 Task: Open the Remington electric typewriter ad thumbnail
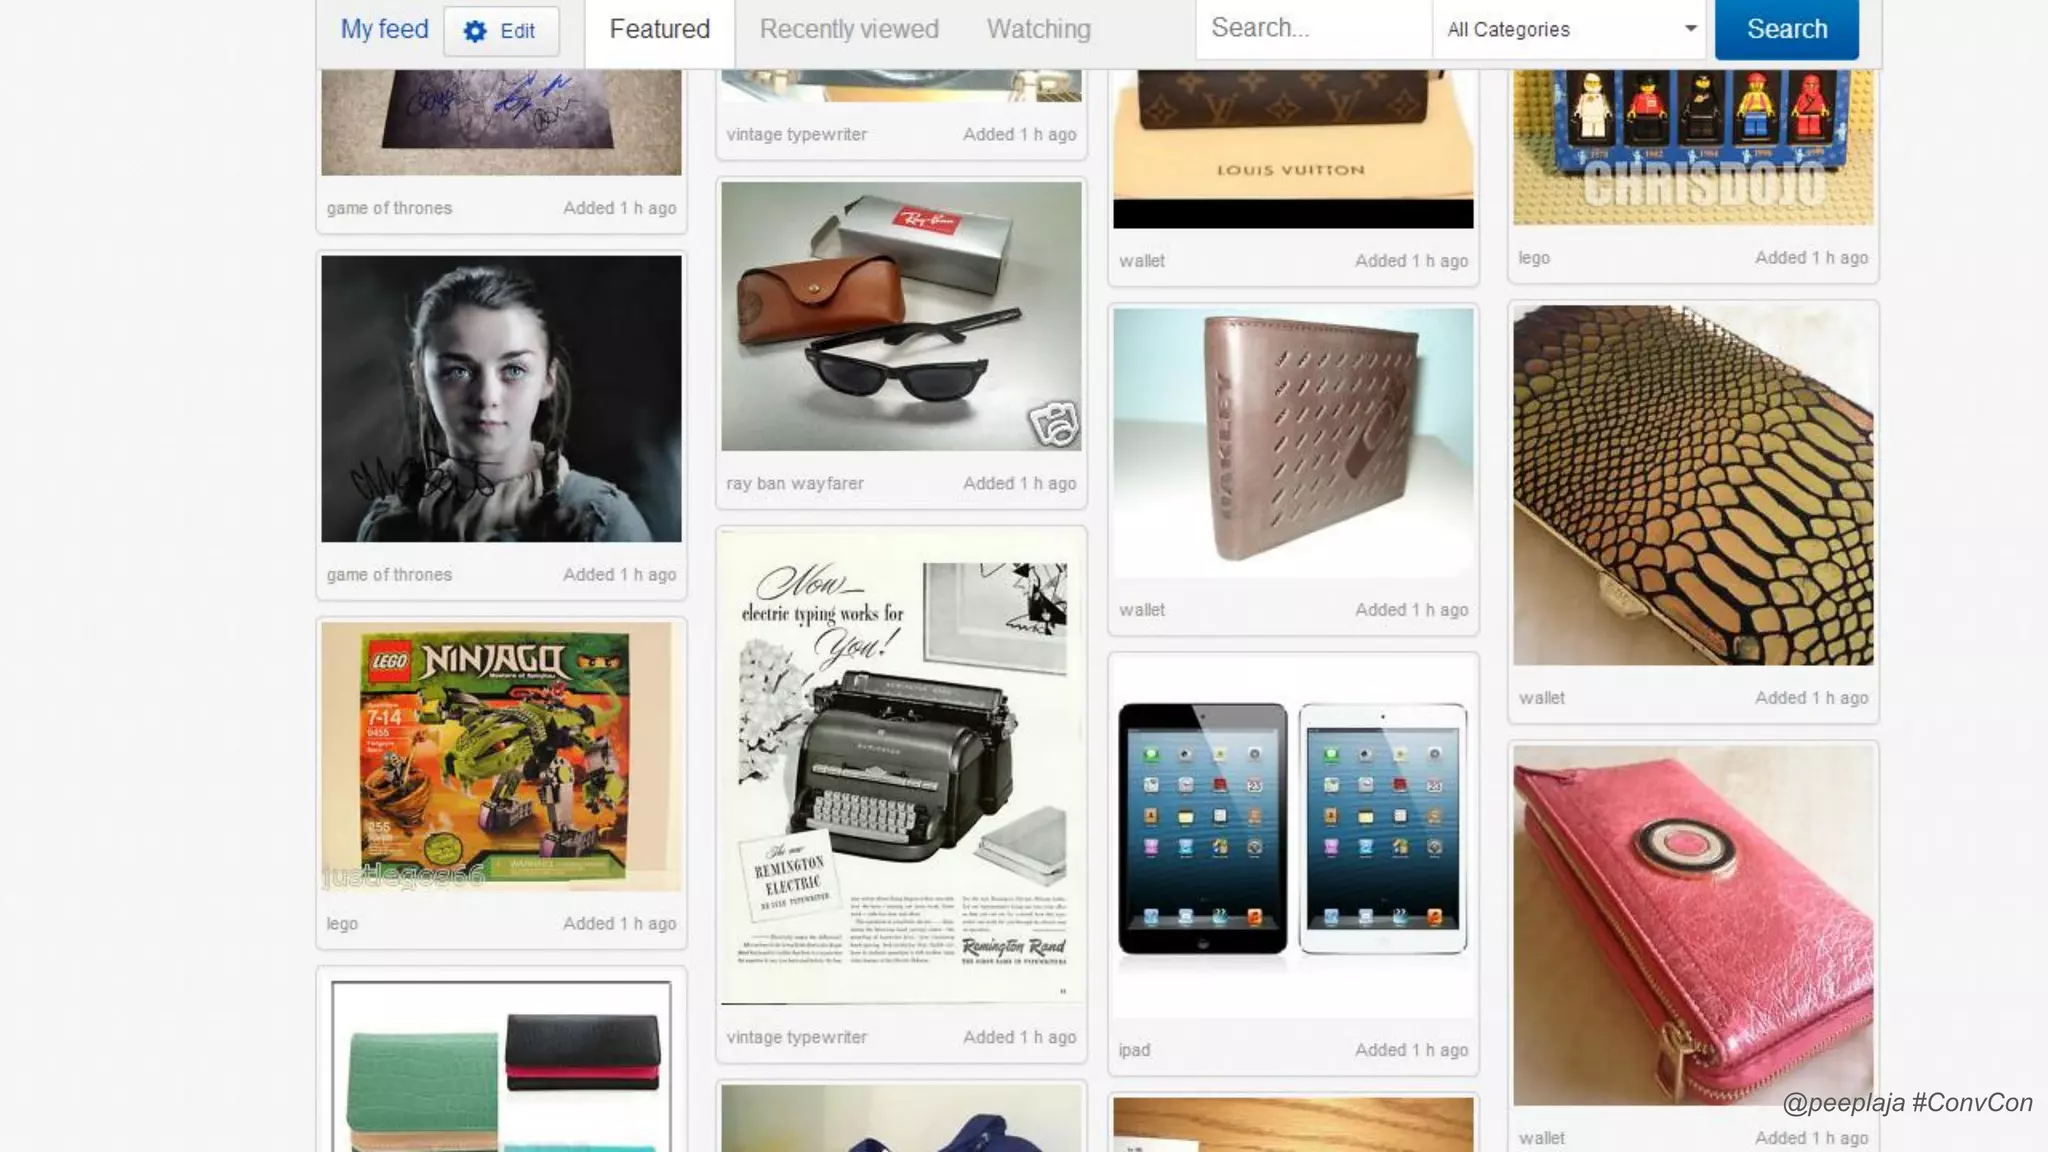coord(901,768)
